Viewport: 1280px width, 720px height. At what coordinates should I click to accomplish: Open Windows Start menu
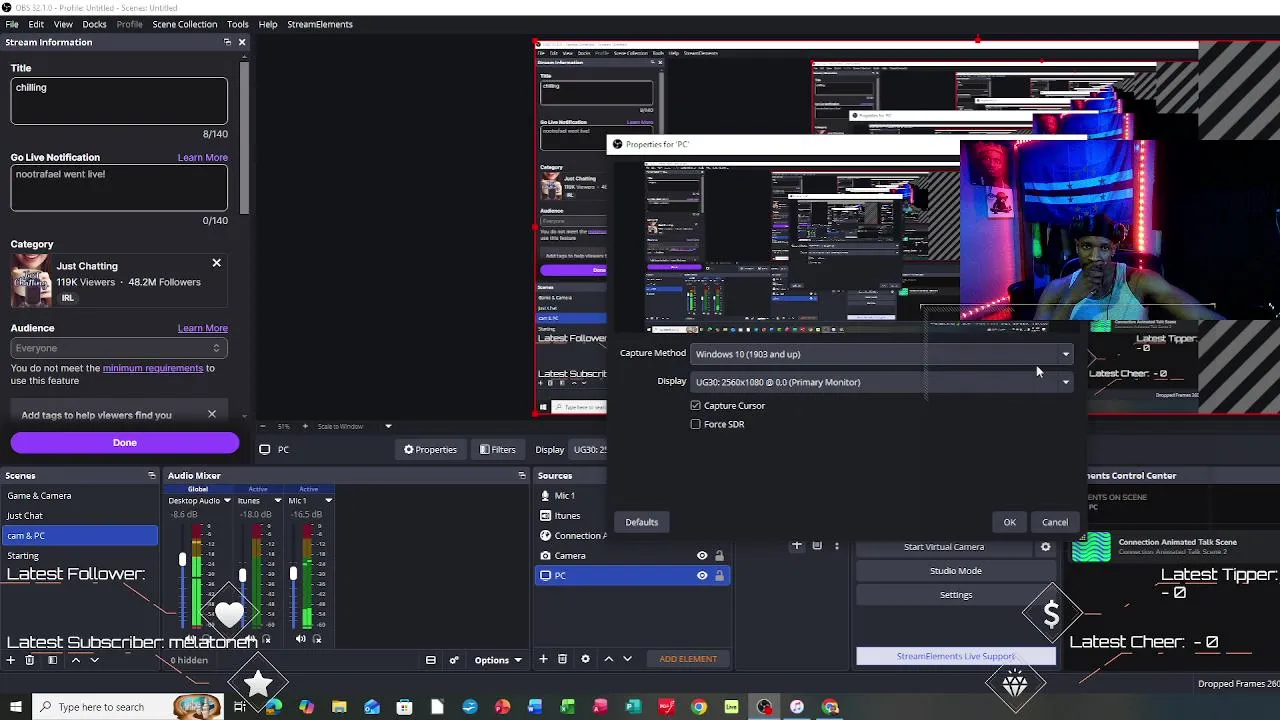click(16, 707)
